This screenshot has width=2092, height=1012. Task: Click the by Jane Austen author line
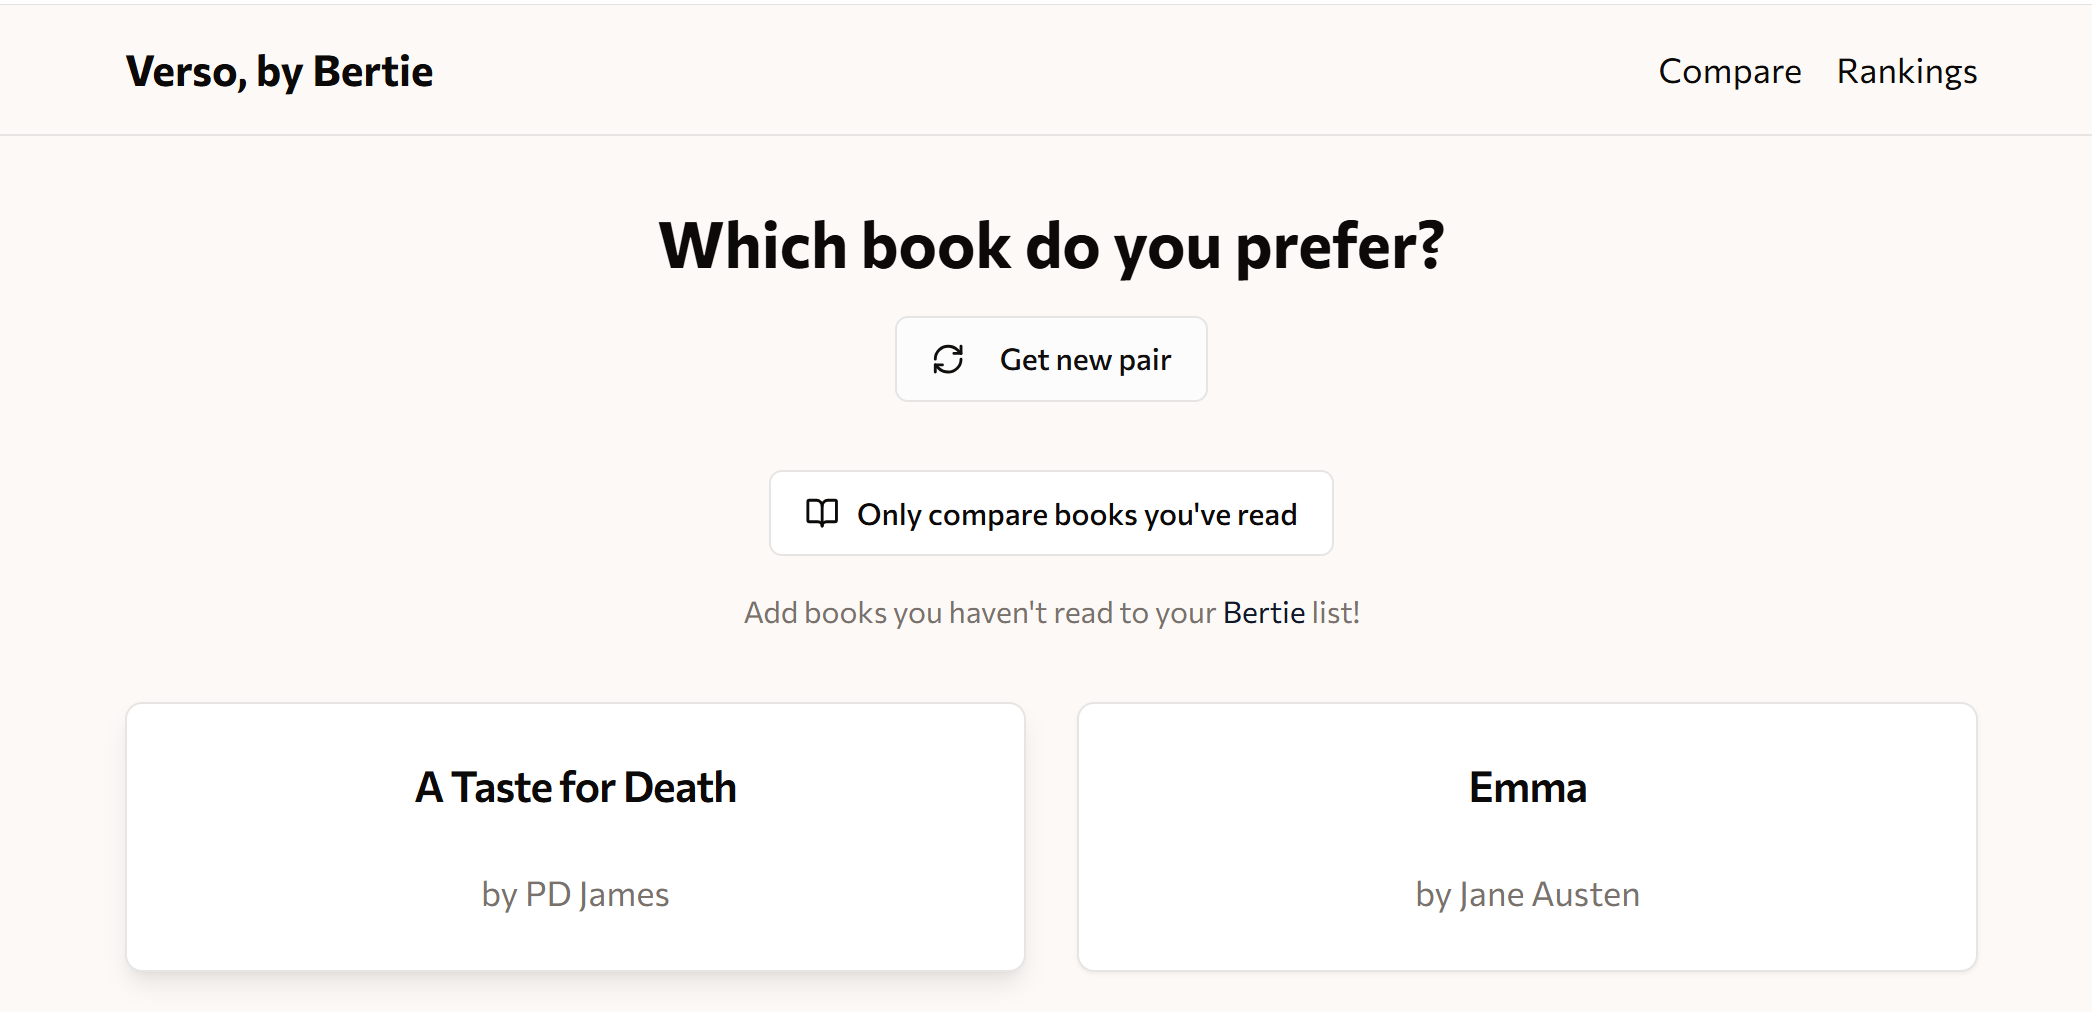[1527, 893]
